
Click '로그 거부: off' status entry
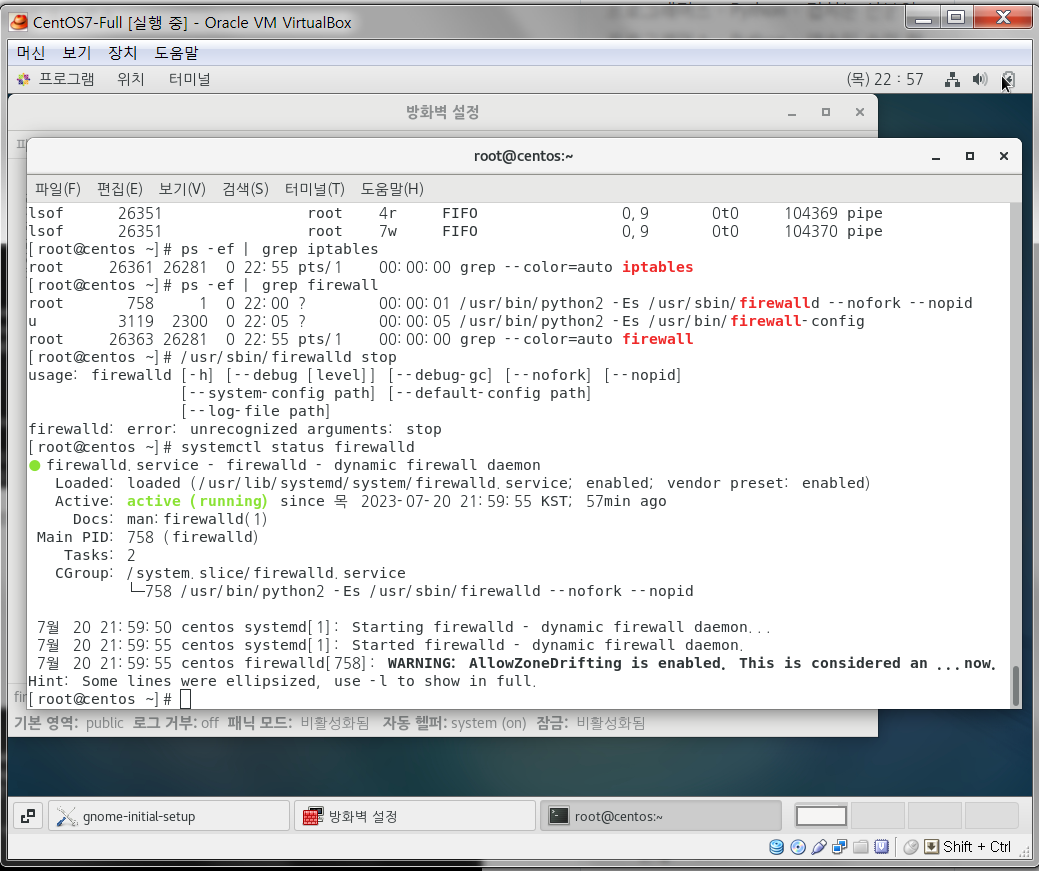point(176,723)
